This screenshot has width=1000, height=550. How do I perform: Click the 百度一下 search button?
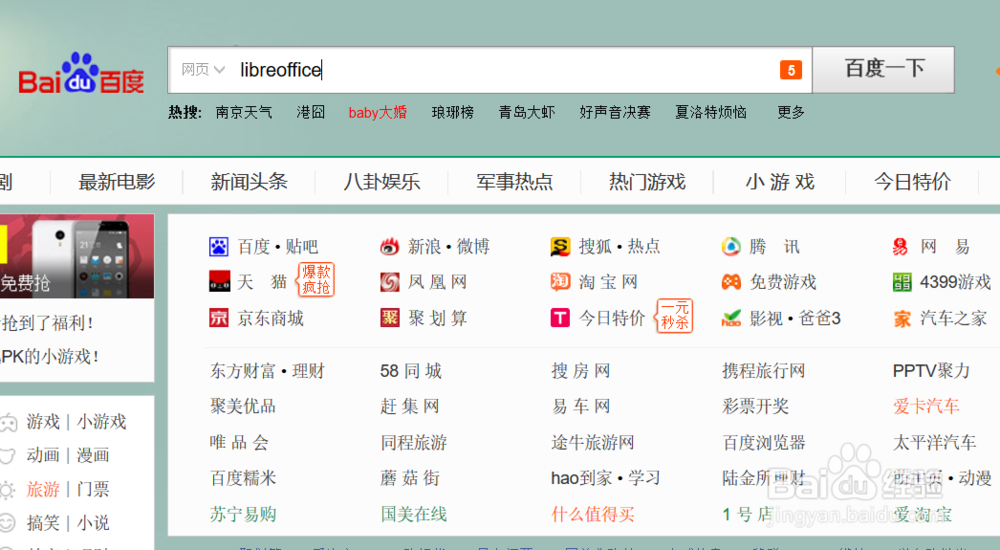tap(884, 70)
